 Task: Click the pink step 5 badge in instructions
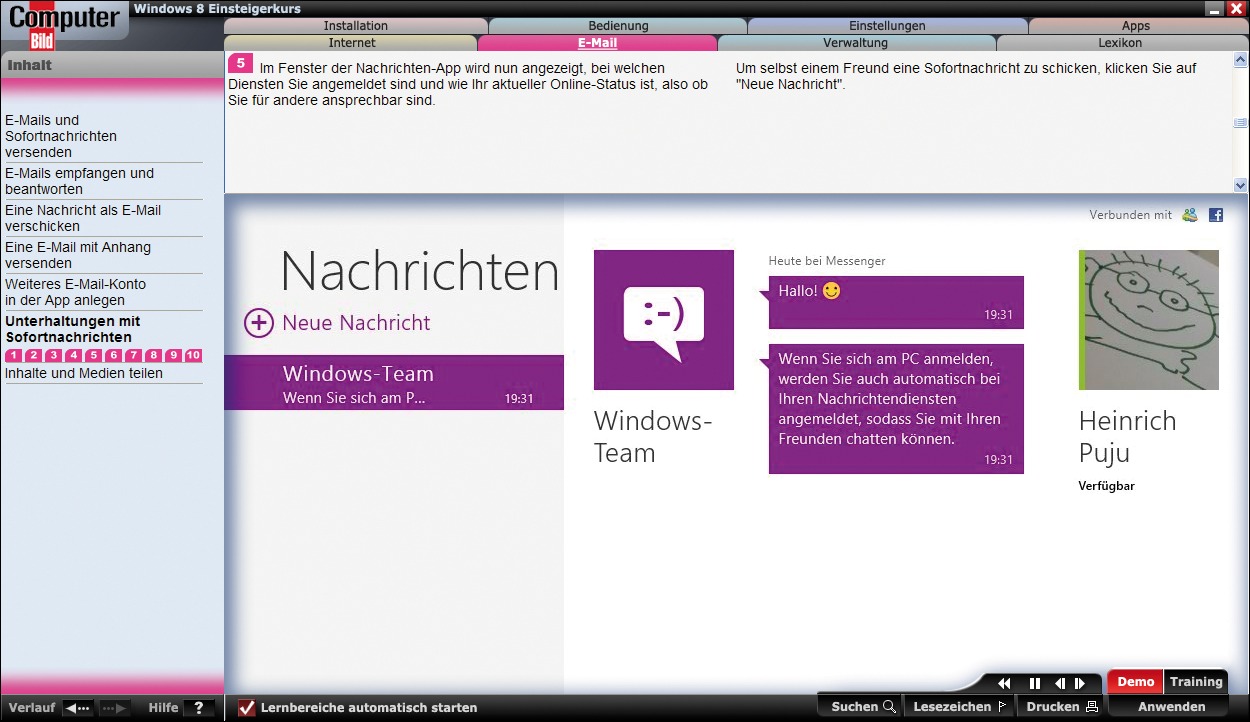coord(240,63)
